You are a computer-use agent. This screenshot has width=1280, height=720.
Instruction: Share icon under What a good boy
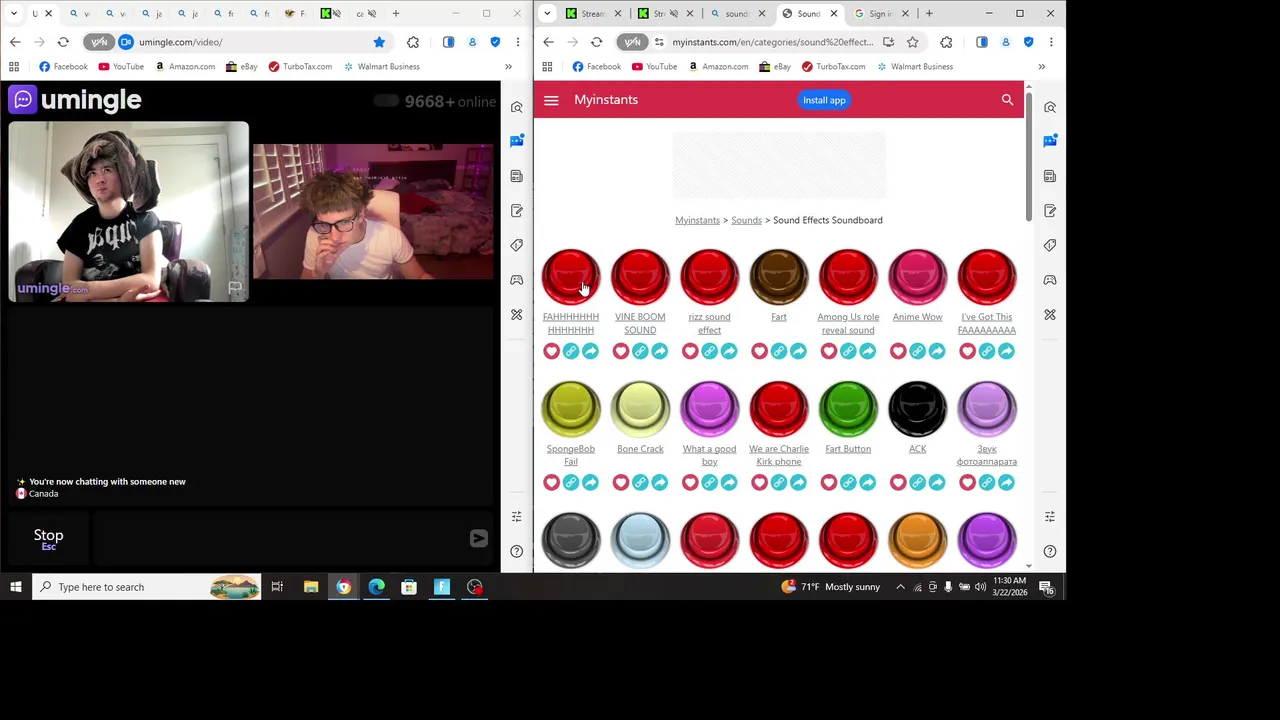coord(729,483)
